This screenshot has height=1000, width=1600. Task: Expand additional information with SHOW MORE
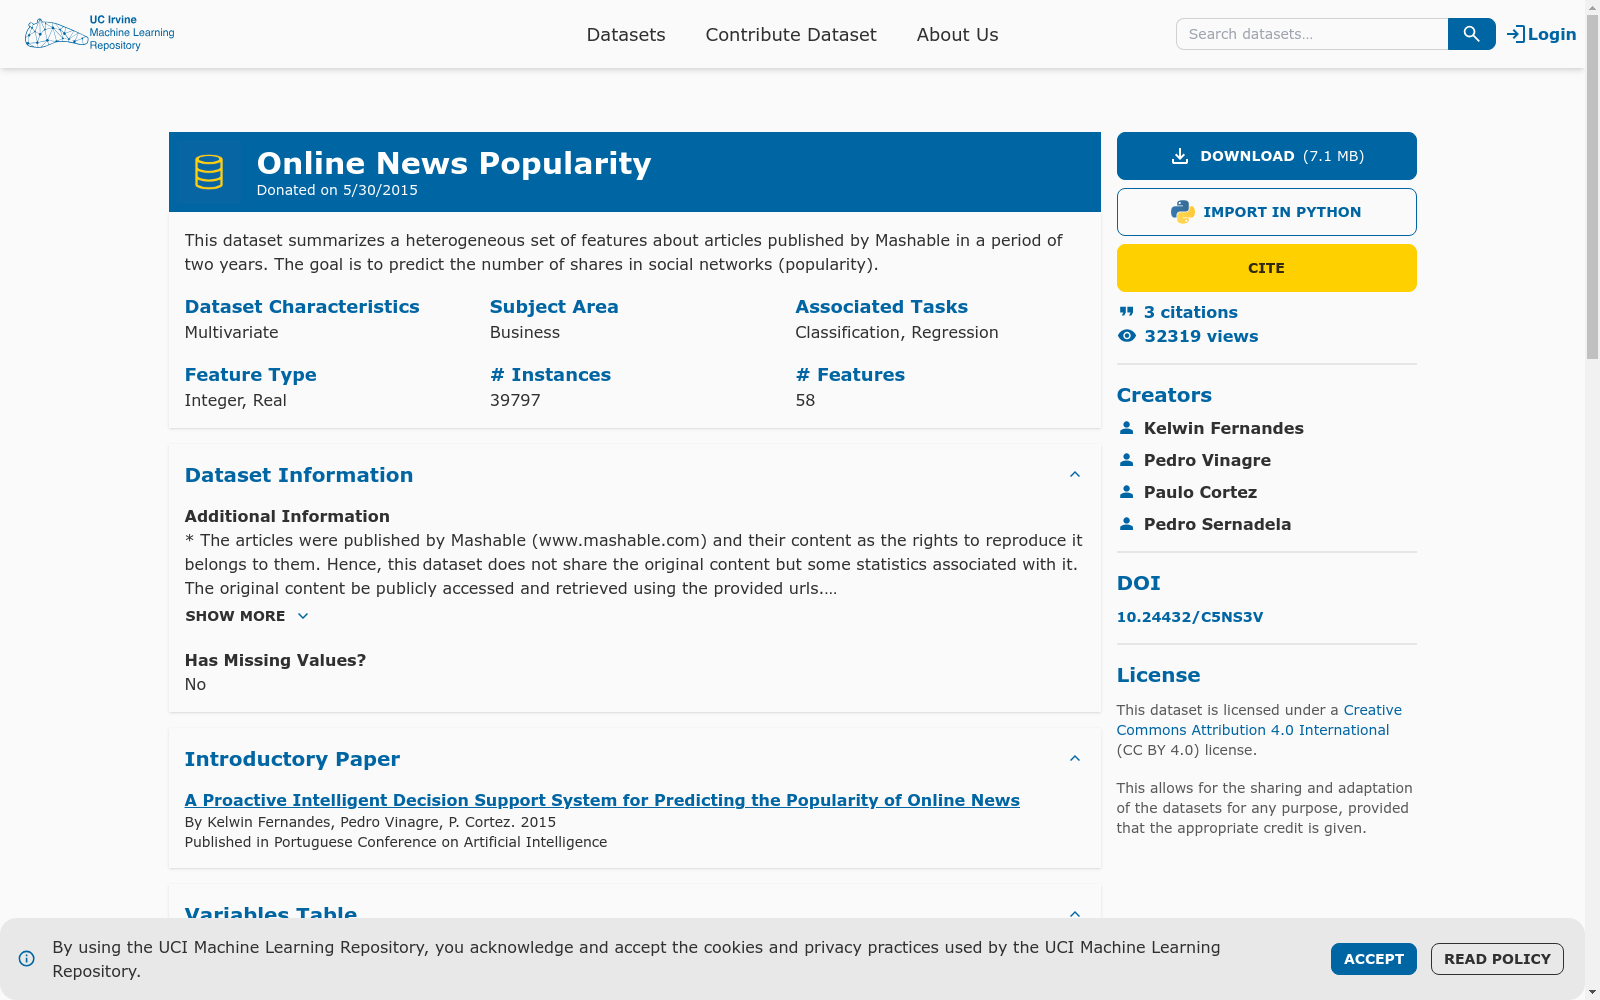(x=247, y=616)
